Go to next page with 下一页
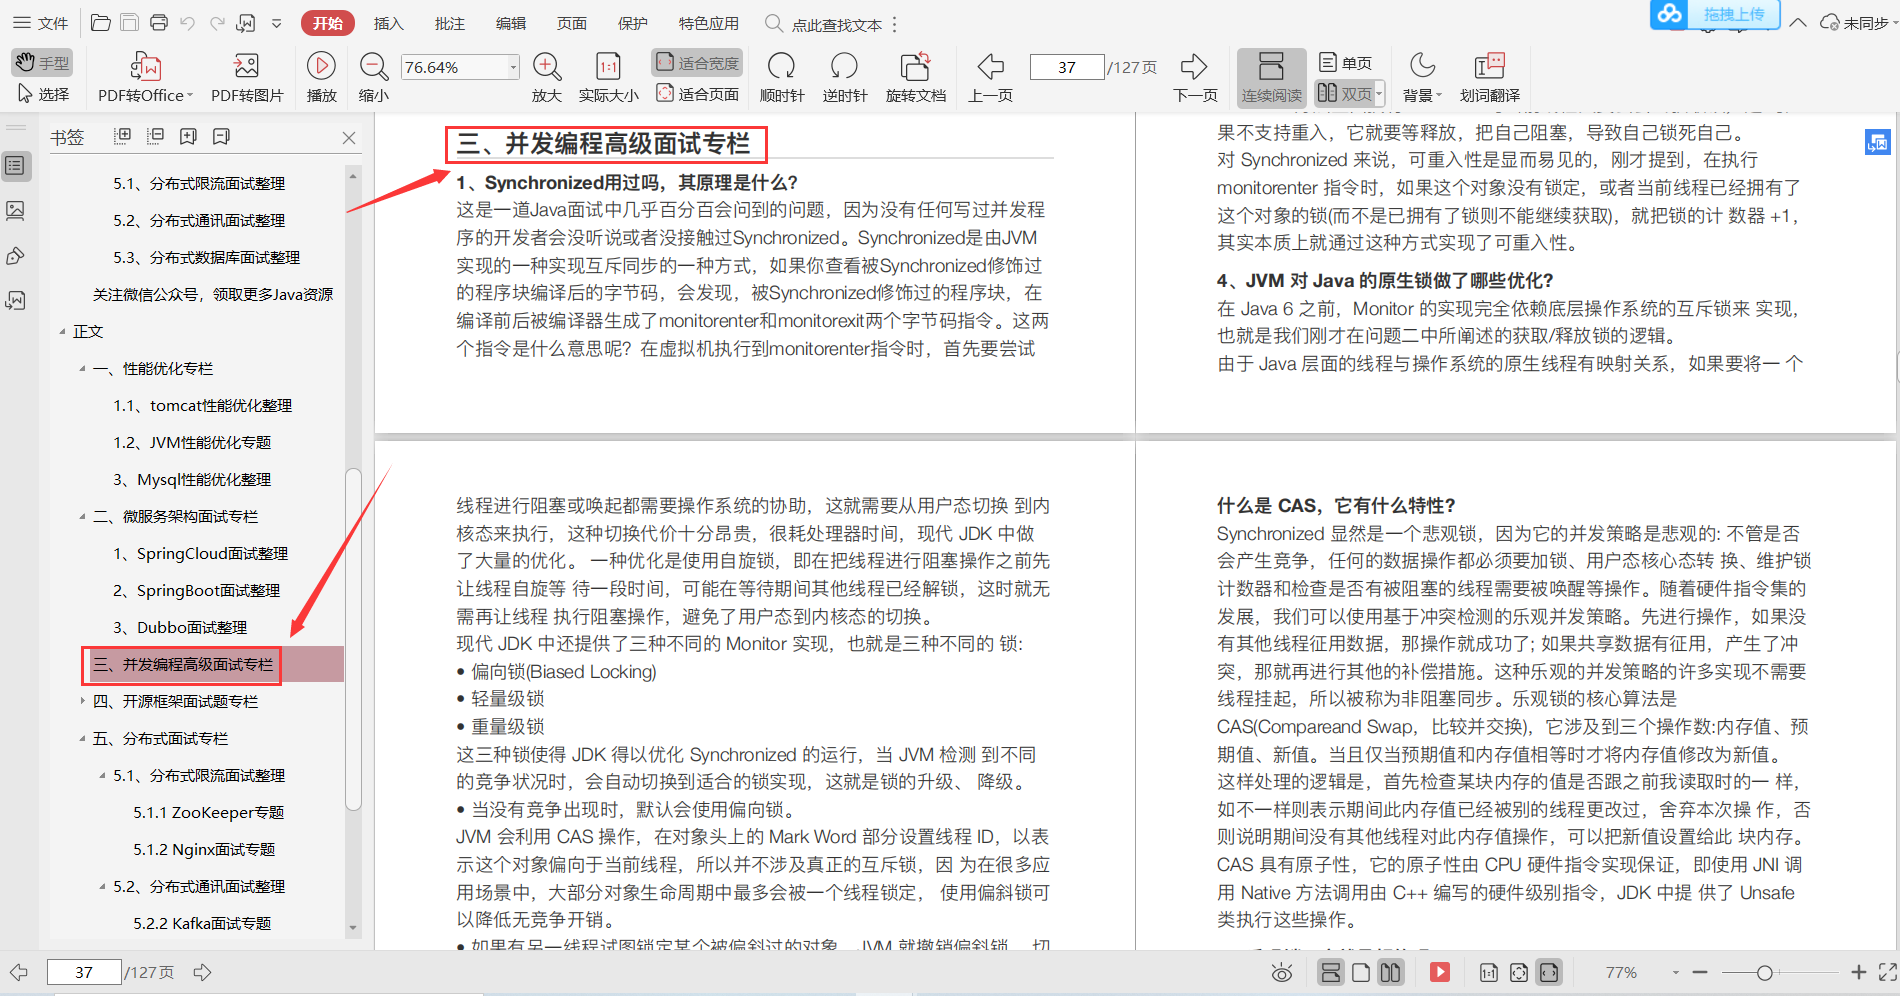This screenshot has width=1900, height=996. tap(1195, 77)
